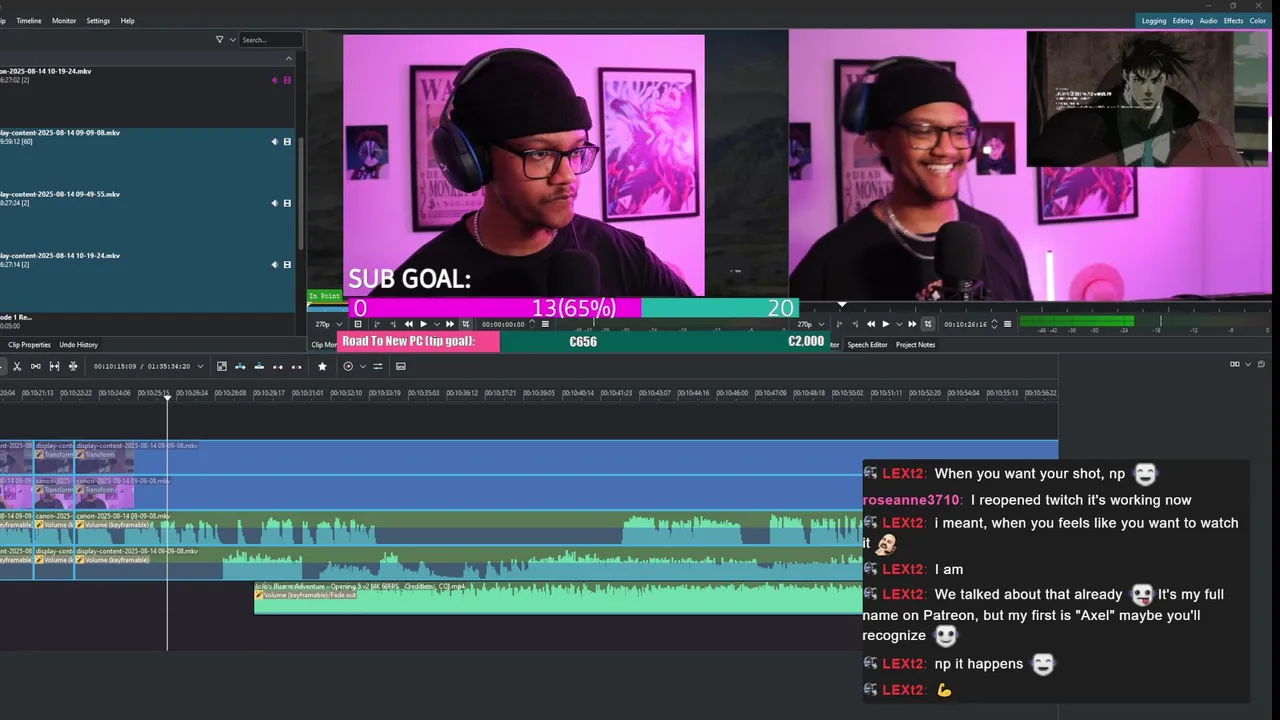Click video icon of display-content 09-09-08.mkv clip

[287, 142]
